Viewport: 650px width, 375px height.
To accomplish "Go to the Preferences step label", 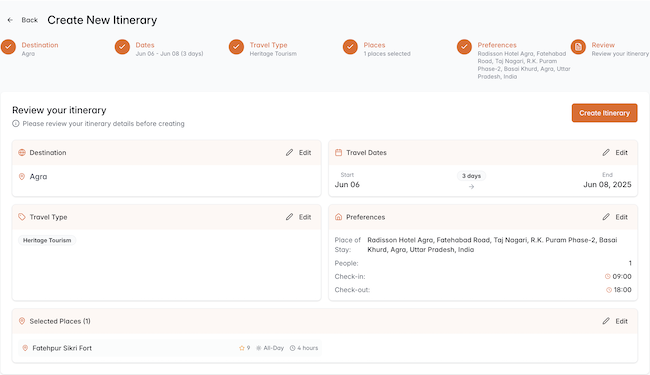I will pyautogui.click(x=497, y=45).
